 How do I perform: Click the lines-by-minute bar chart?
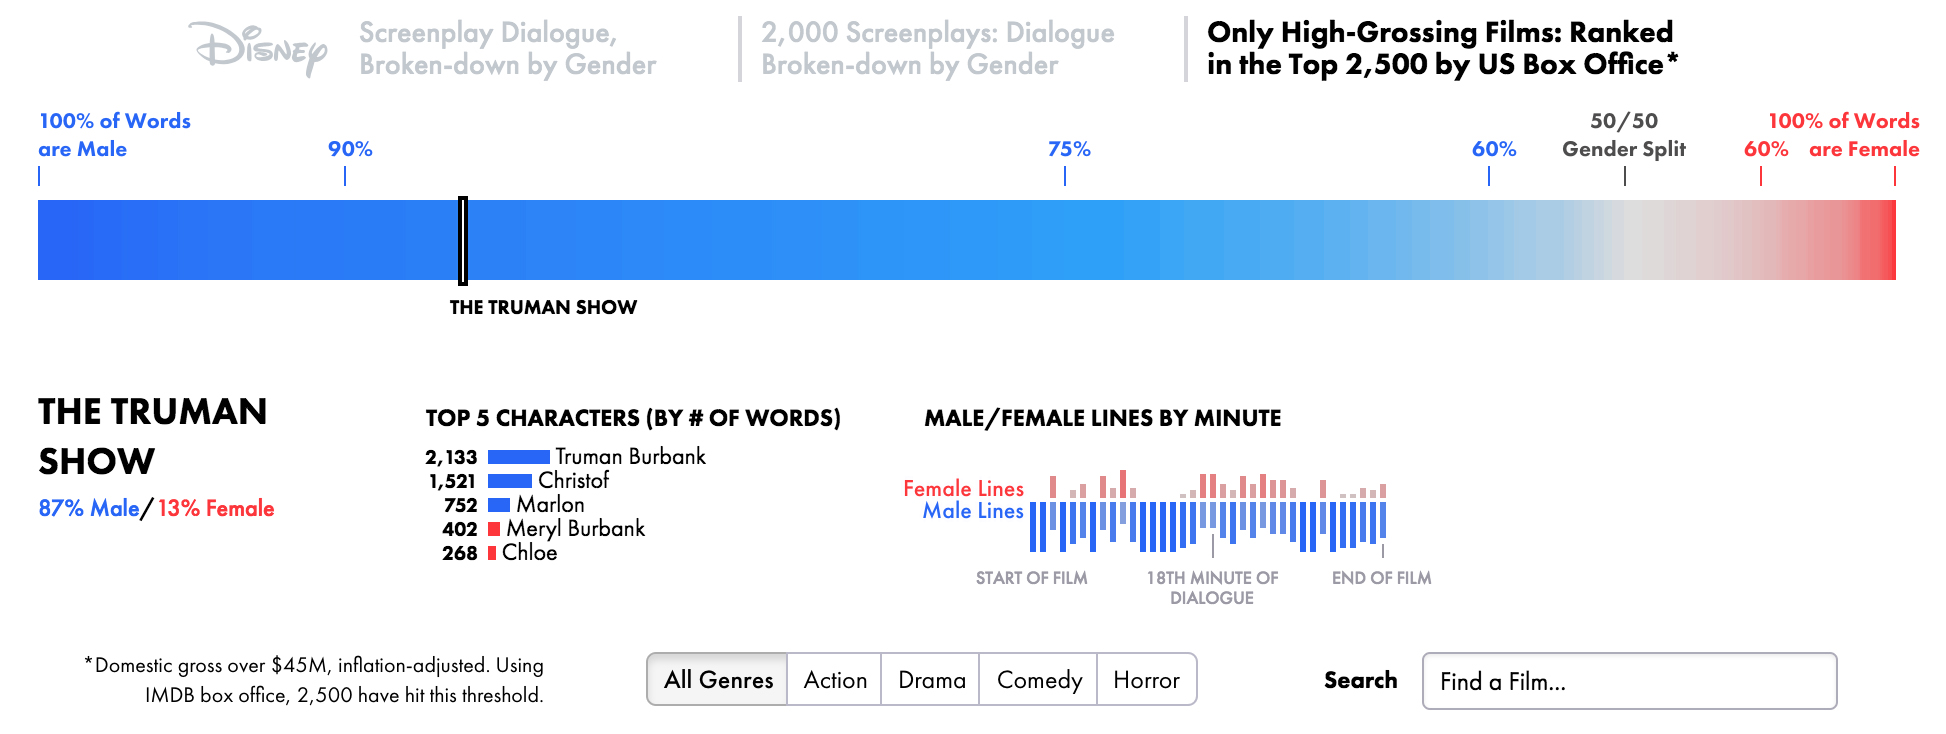point(1208,512)
